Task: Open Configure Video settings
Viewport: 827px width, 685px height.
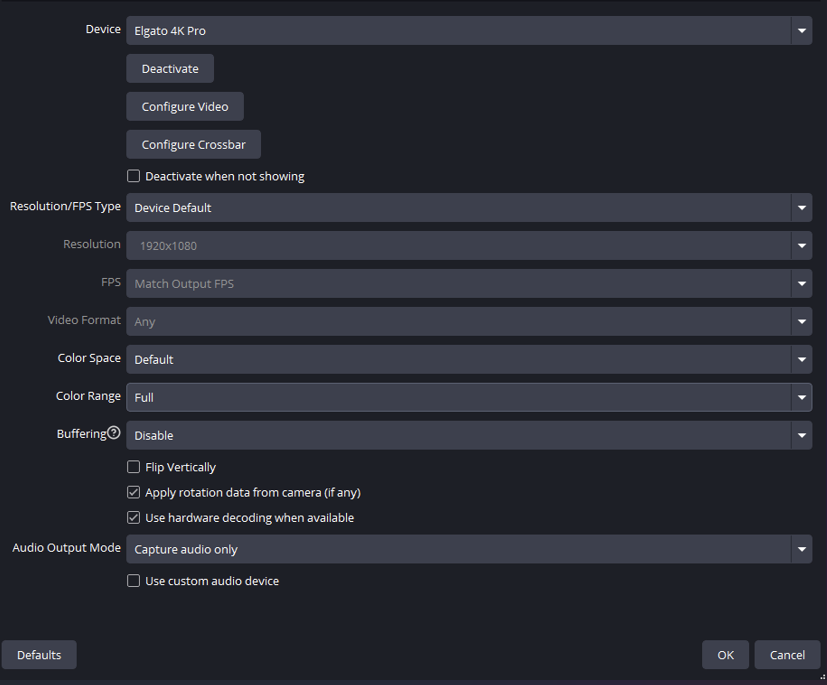Action: click(x=185, y=107)
